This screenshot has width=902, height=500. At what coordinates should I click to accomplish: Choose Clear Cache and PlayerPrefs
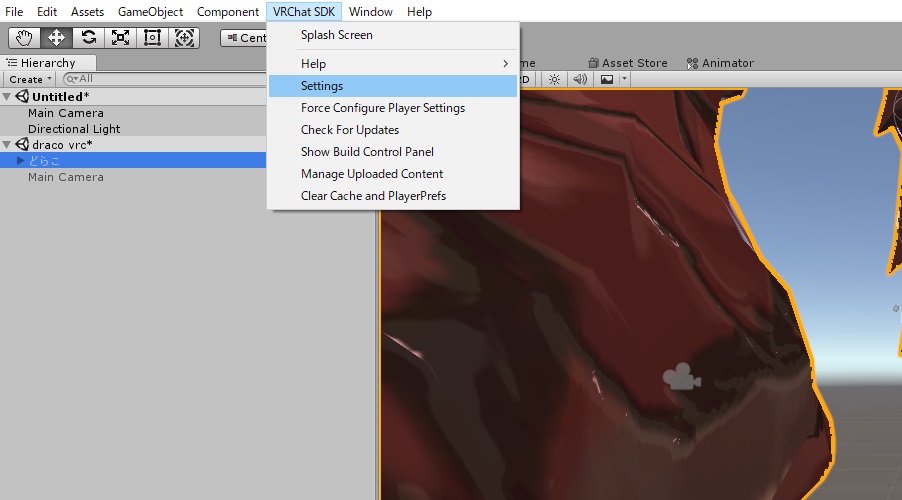[x=393, y=196]
